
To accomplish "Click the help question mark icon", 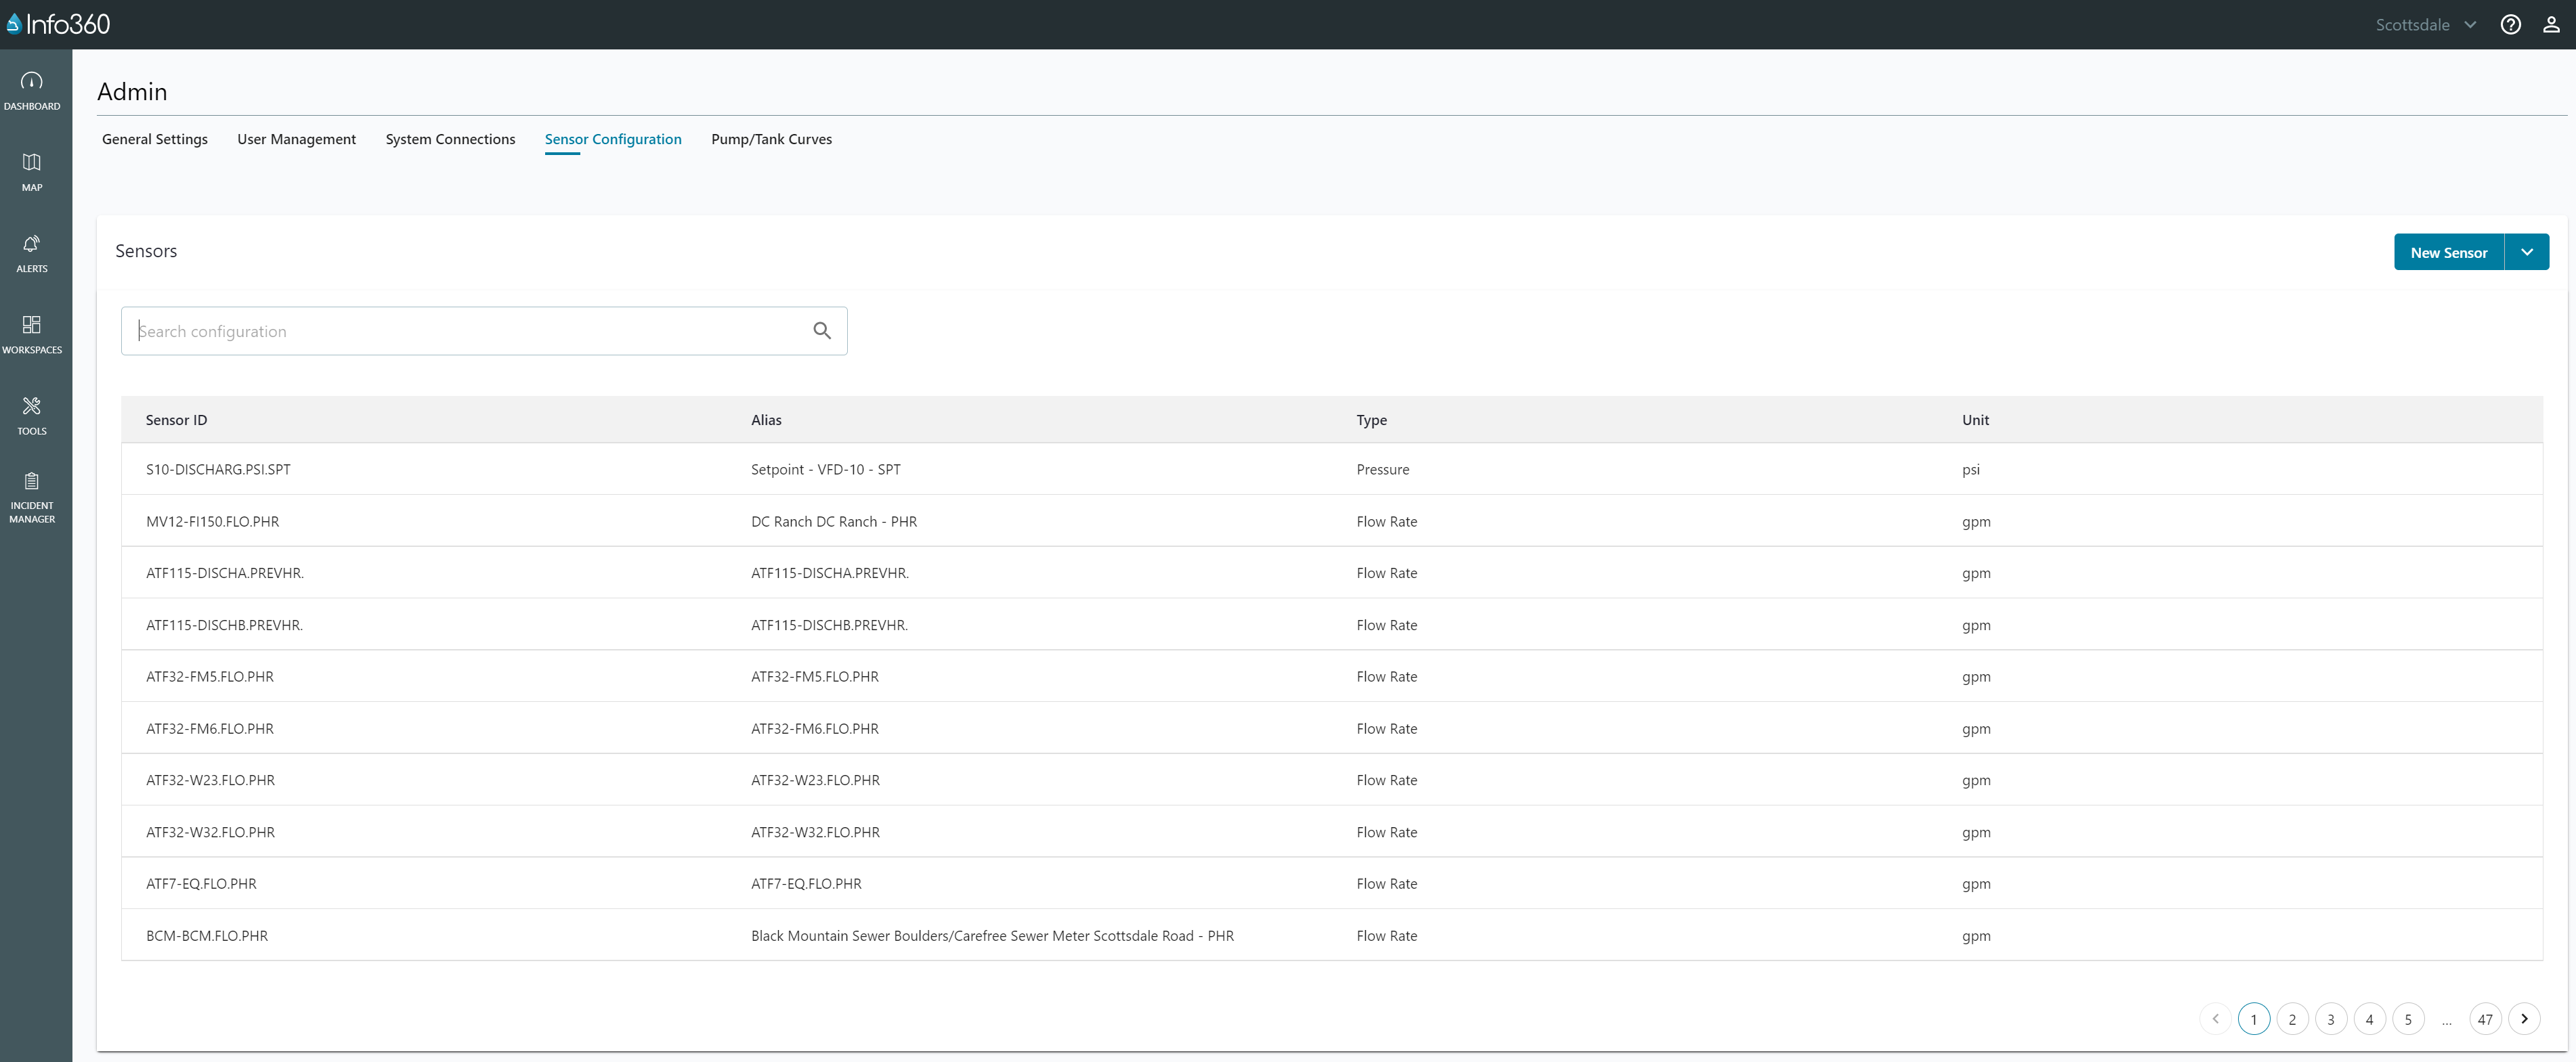I will (2510, 25).
